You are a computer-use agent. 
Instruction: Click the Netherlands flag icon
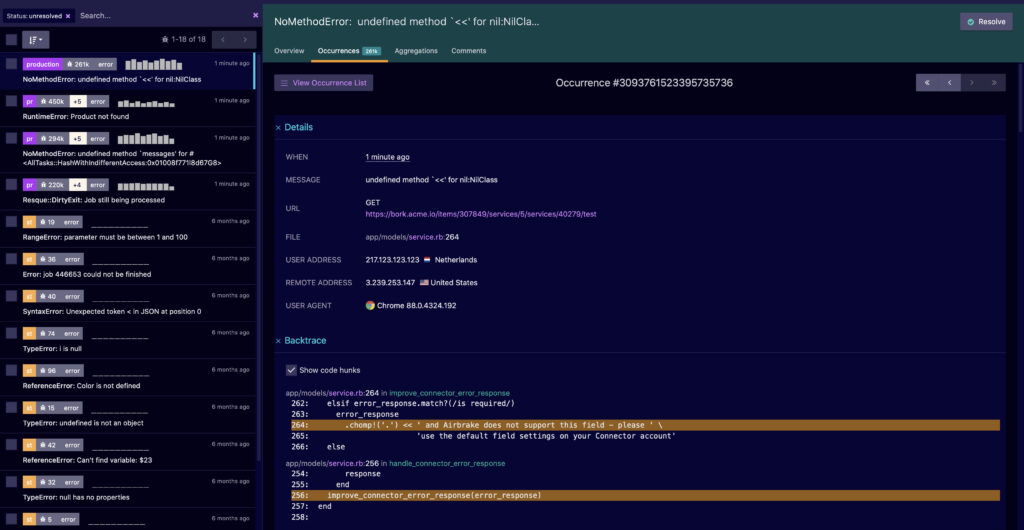click(427, 260)
